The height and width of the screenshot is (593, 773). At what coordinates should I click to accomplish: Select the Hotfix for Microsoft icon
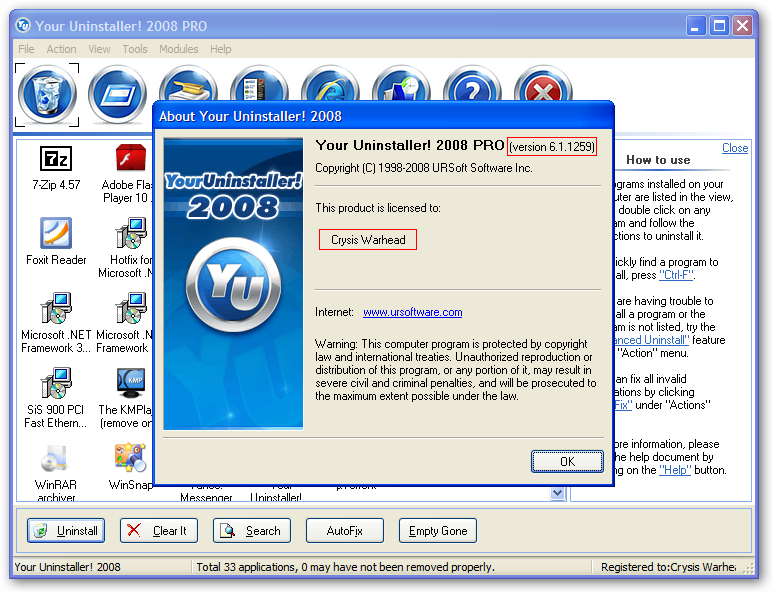pos(131,233)
